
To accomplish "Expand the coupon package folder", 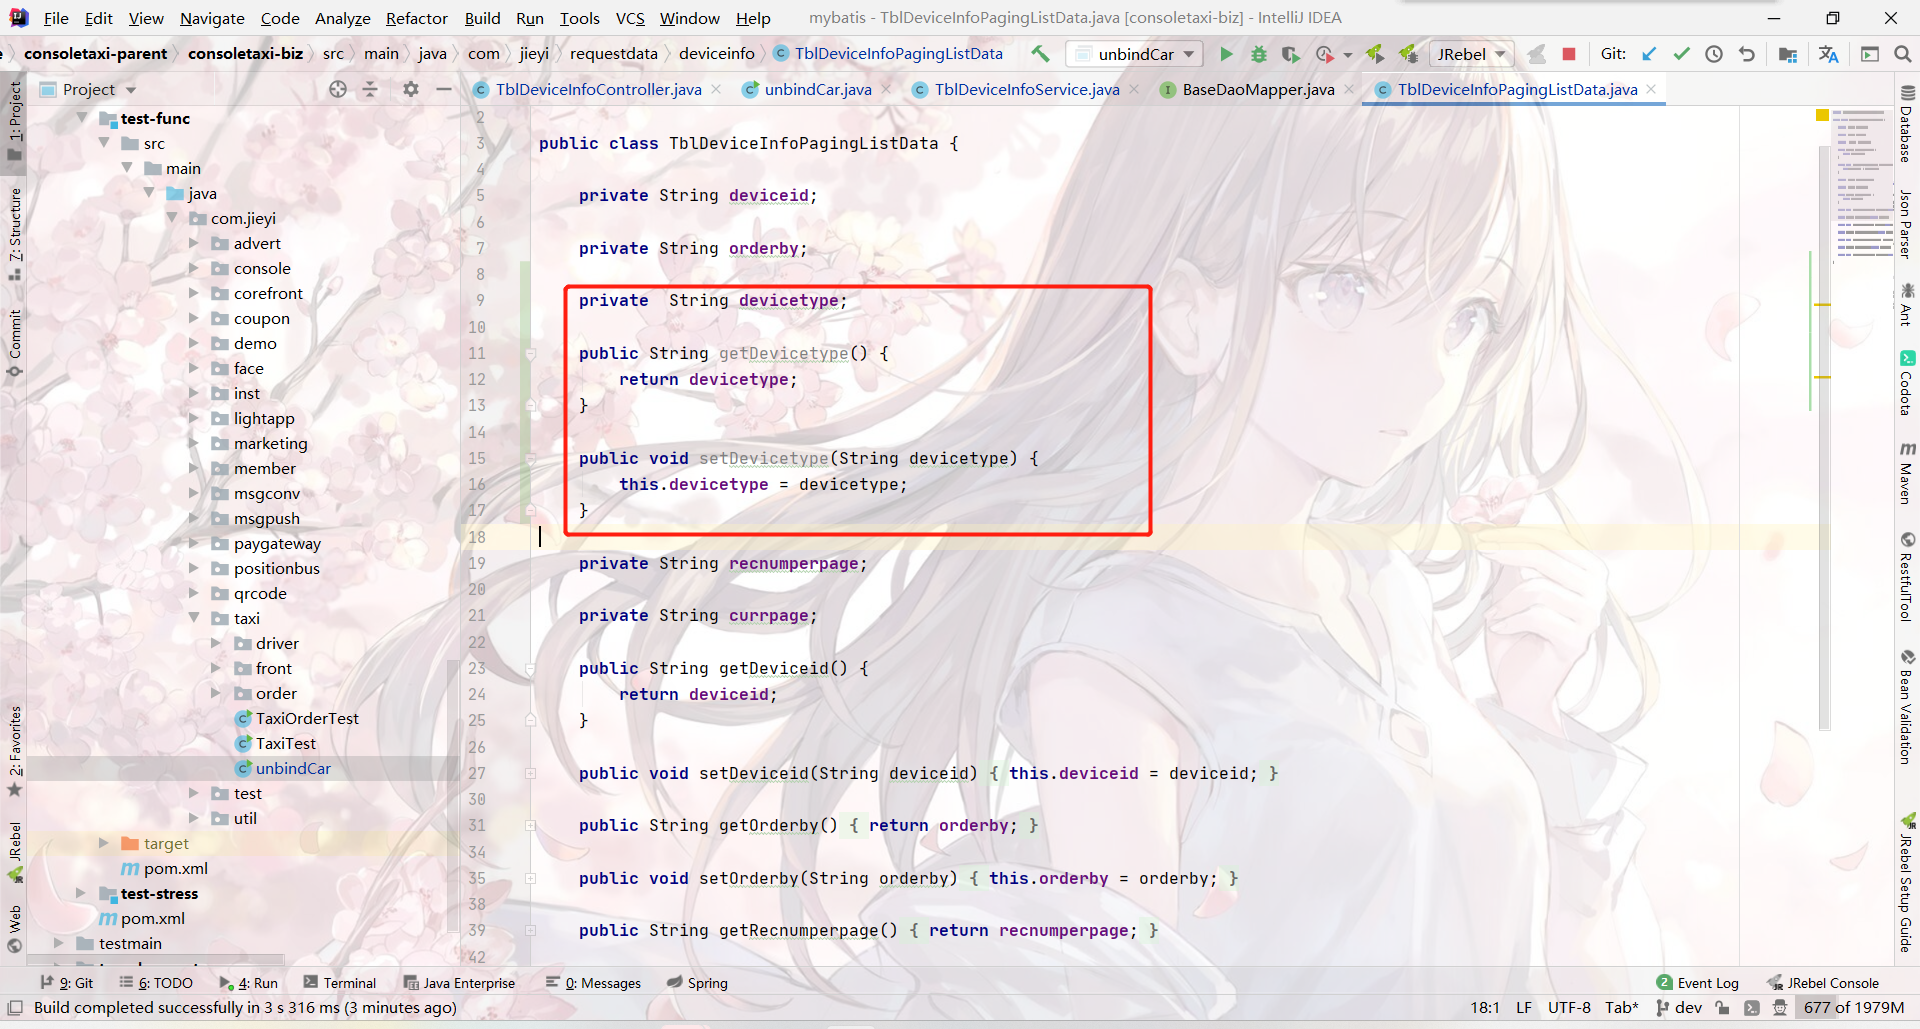I will (194, 318).
